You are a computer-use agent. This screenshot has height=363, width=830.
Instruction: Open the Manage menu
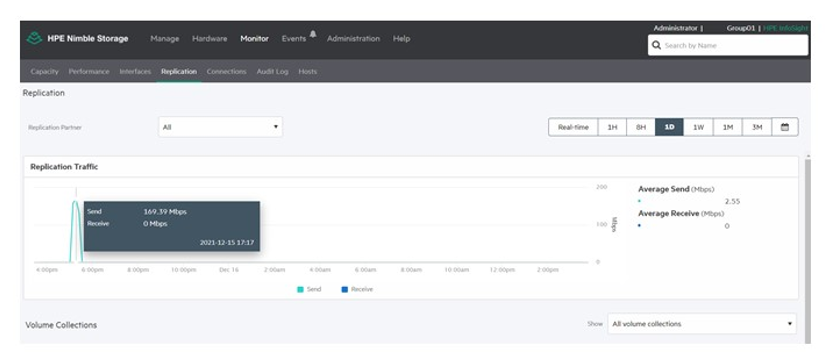[x=165, y=39]
